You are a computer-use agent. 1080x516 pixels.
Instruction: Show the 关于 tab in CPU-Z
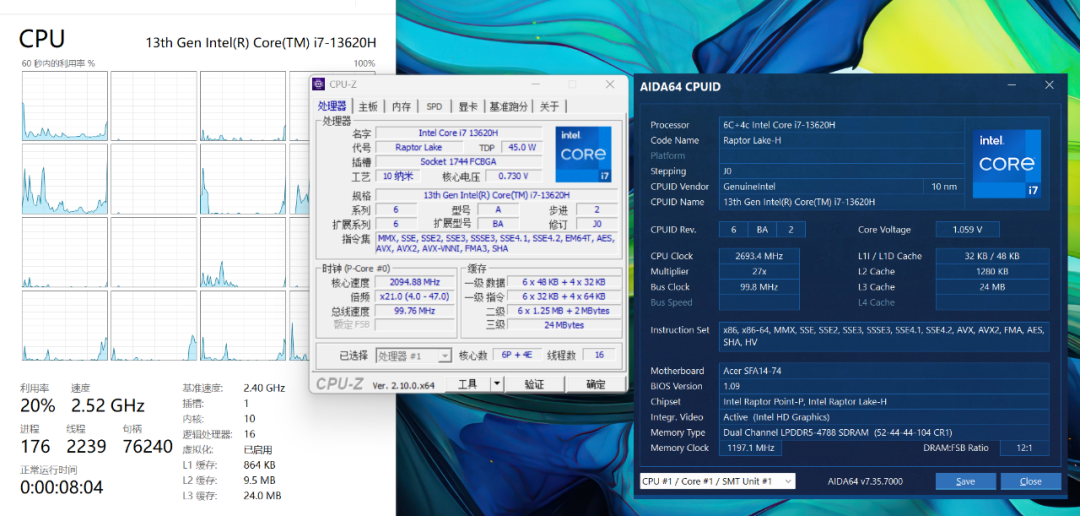(549, 106)
